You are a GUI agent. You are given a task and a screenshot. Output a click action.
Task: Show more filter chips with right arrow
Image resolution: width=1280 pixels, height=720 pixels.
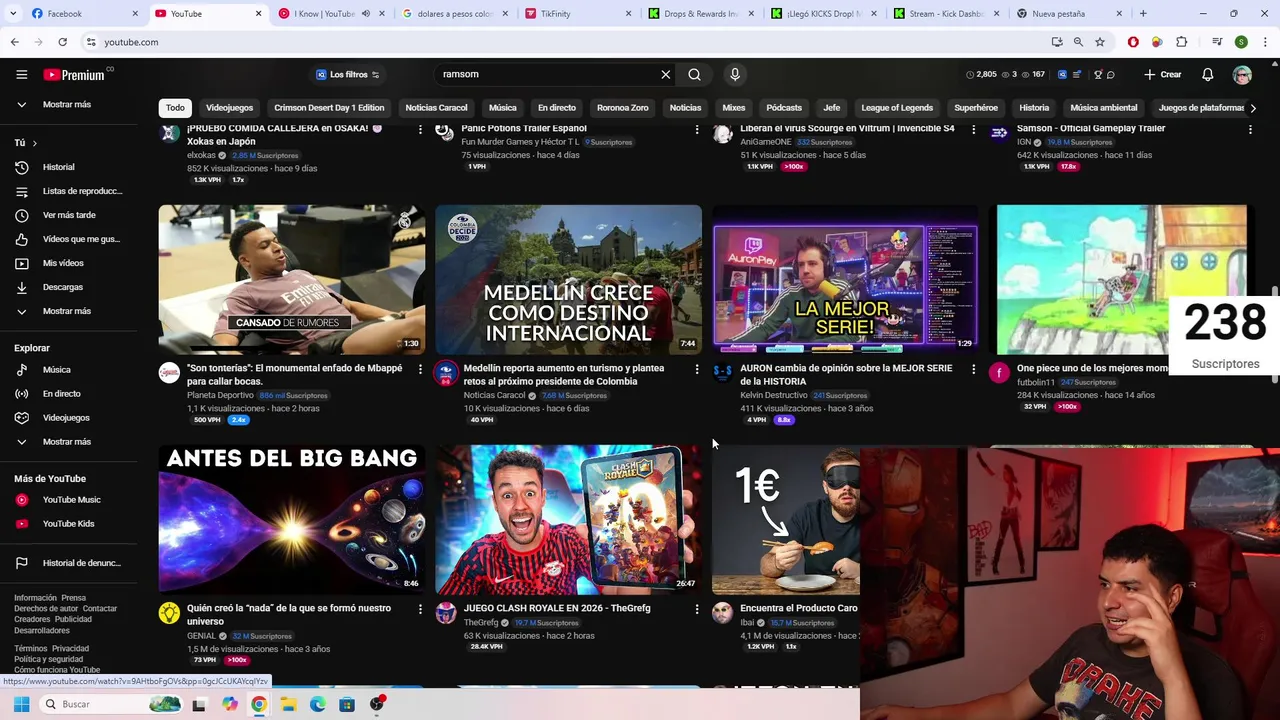(x=1253, y=107)
